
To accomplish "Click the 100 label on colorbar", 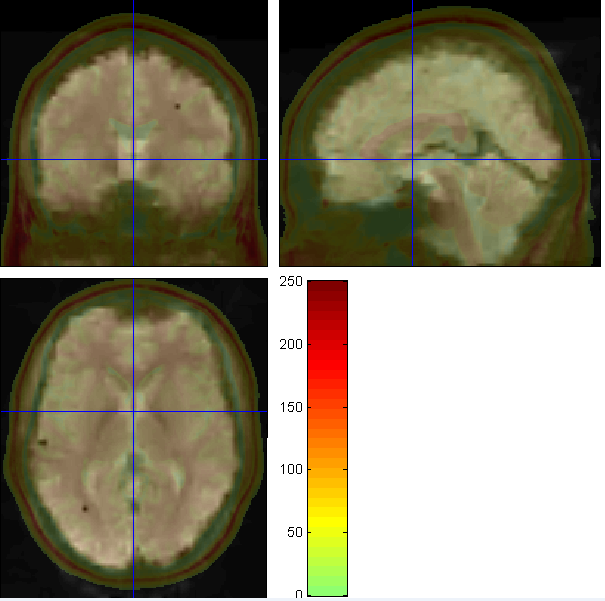I will [x=291, y=470].
